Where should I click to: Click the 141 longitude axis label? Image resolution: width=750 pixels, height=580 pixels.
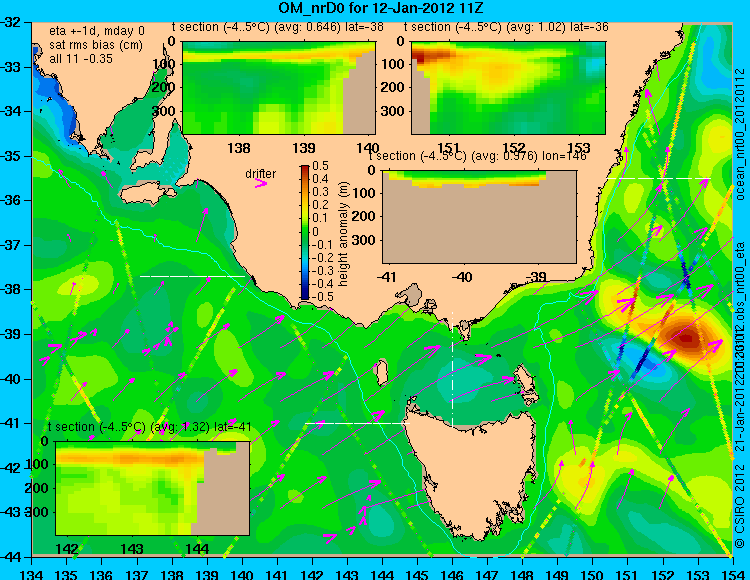(277, 574)
